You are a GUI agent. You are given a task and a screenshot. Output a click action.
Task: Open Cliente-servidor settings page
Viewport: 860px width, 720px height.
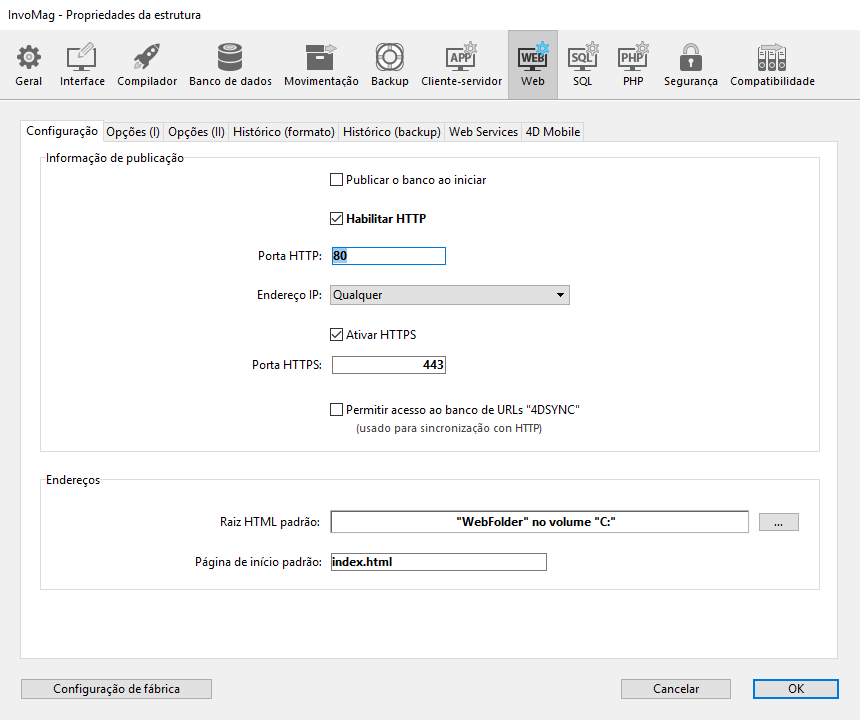pos(461,64)
